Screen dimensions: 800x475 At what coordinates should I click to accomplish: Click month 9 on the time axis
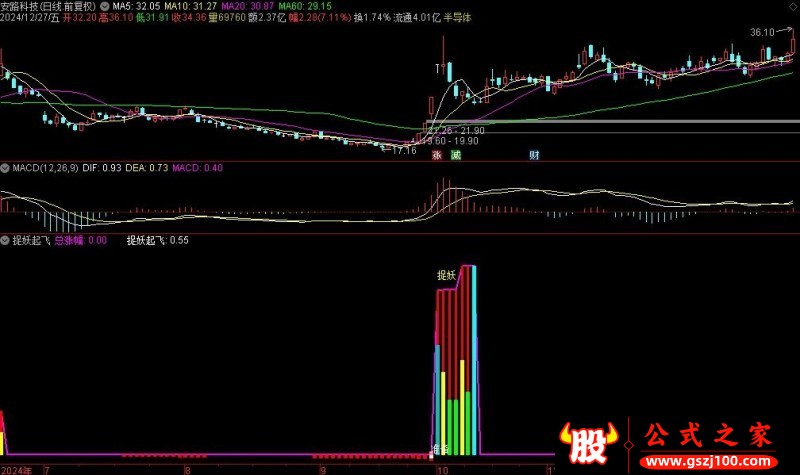[322, 470]
